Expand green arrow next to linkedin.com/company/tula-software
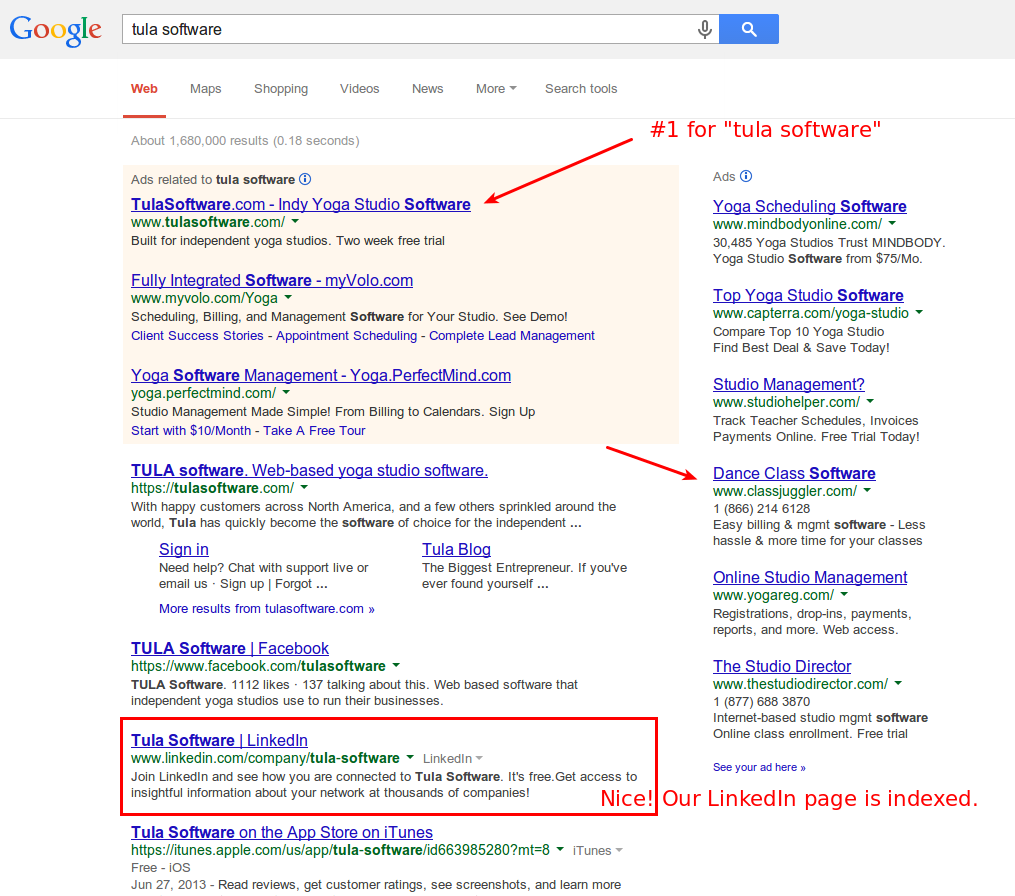Image resolution: width=1015 pixels, height=896 pixels. (x=410, y=757)
